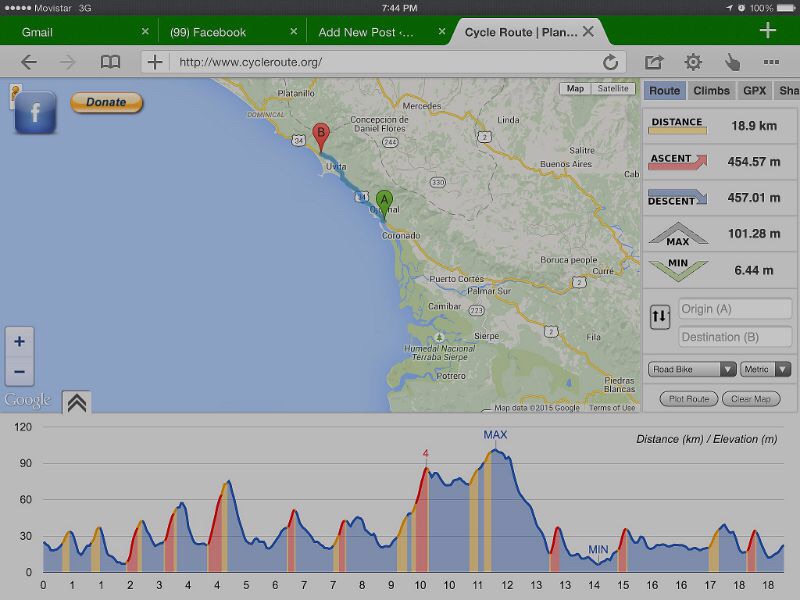Viewport: 800px width, 600px height.
Task: Reload the page with refresh icon
Action: tap(610, 62)
